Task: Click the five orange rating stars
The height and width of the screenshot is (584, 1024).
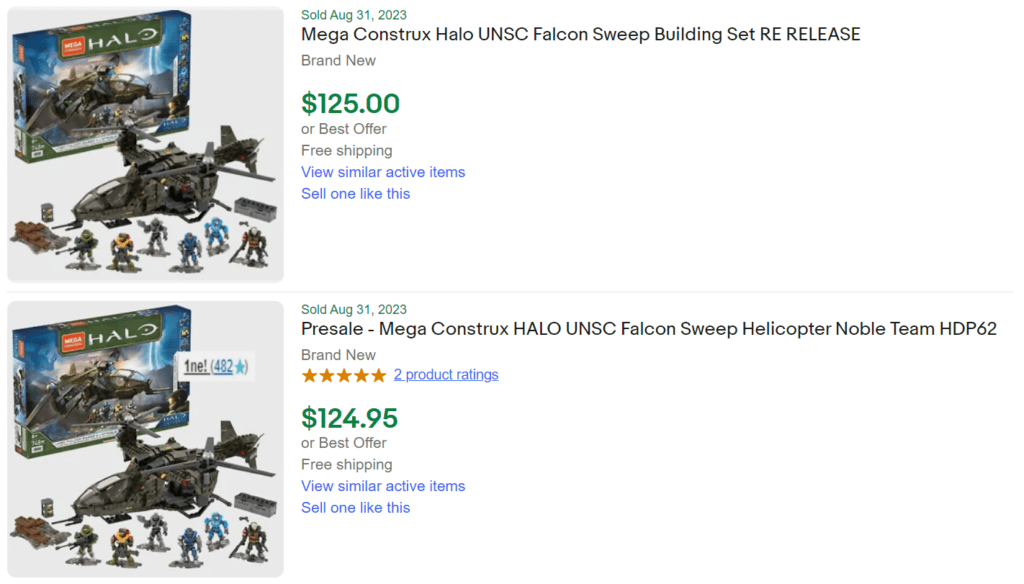Action: click(x=343, y=374)
